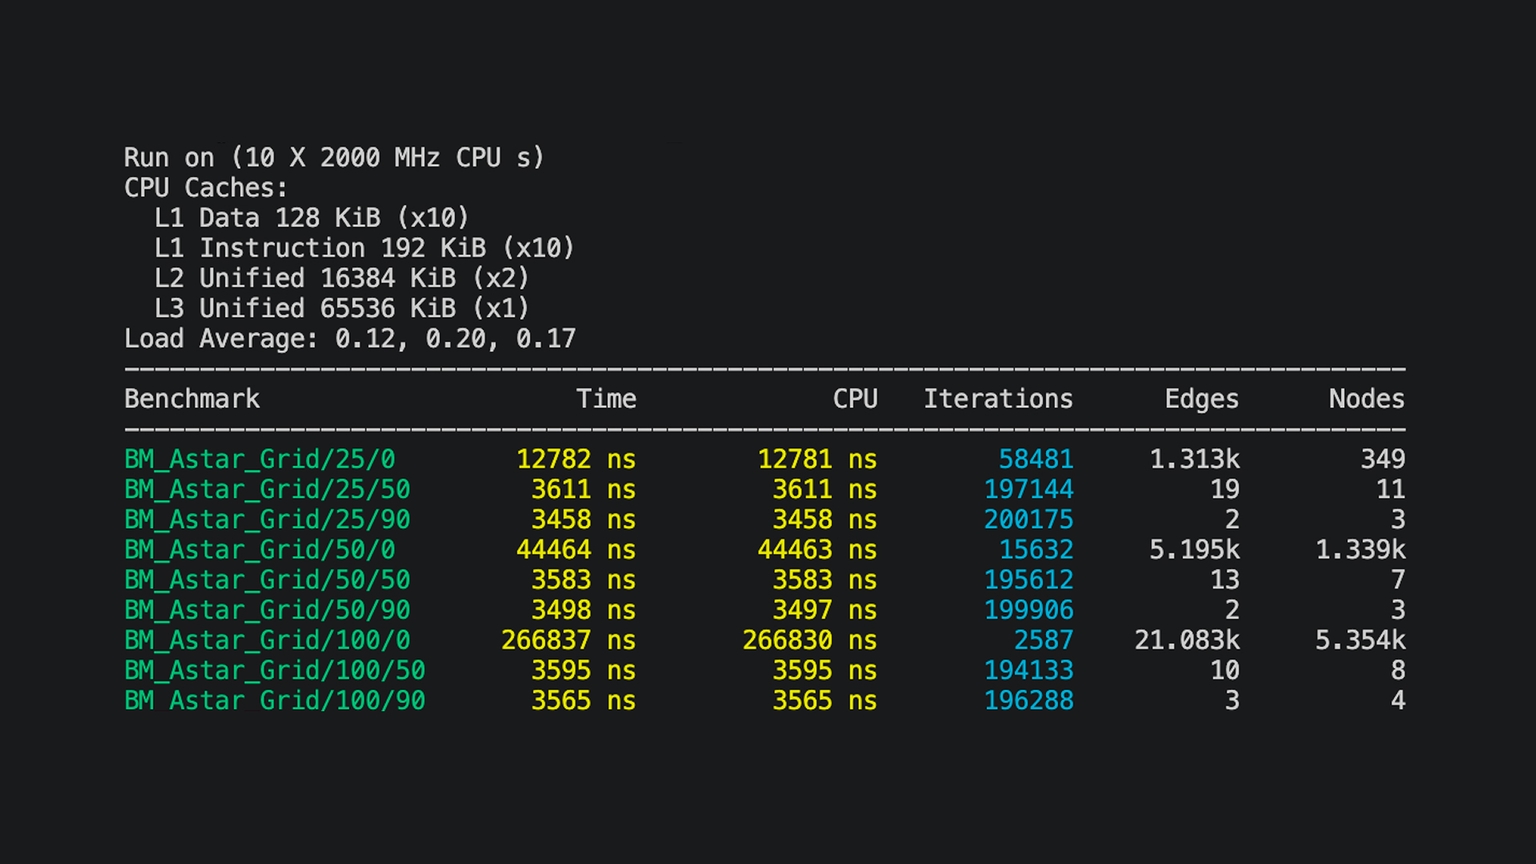Click the iterations value 197144
Image resolution: width=1536 pixels, height=864 pixels.
point(1028,489)
